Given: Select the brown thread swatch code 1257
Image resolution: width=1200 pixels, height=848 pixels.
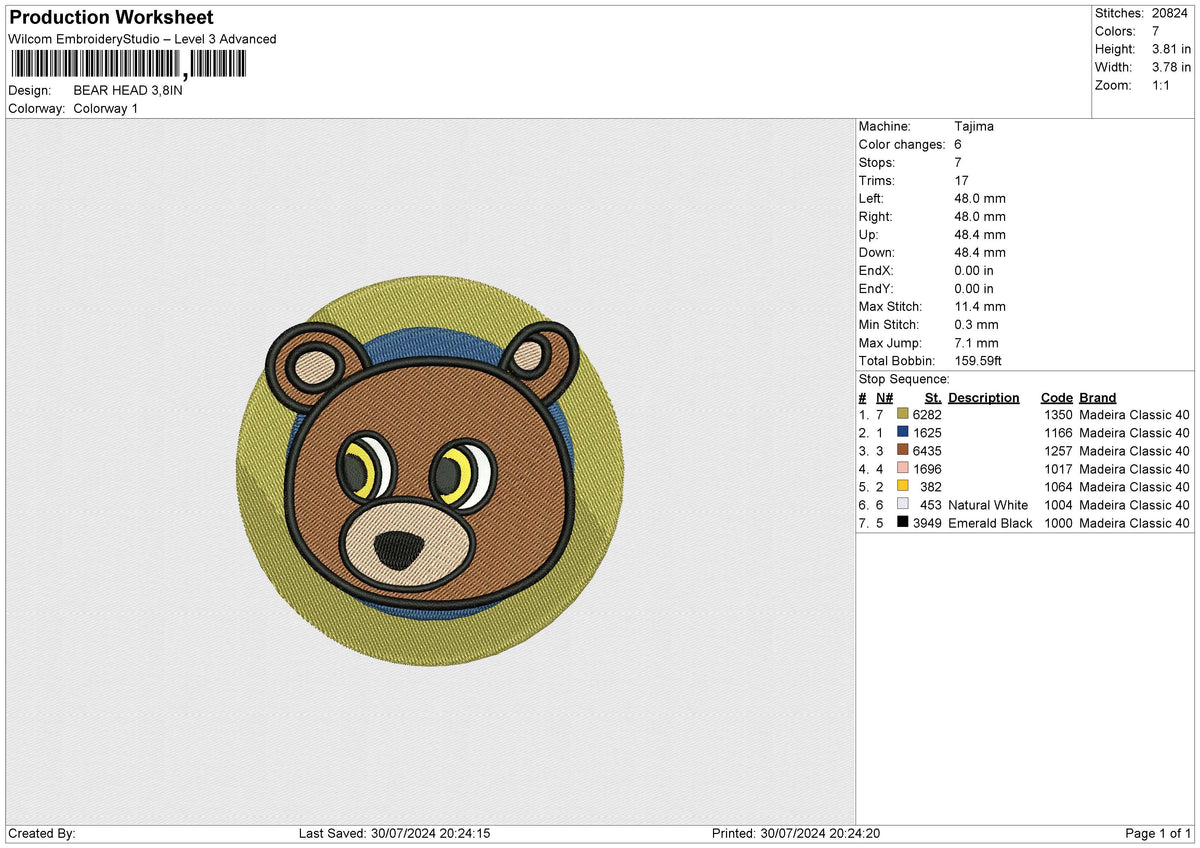Looking at the screenshot, I should tap(903, 451).
